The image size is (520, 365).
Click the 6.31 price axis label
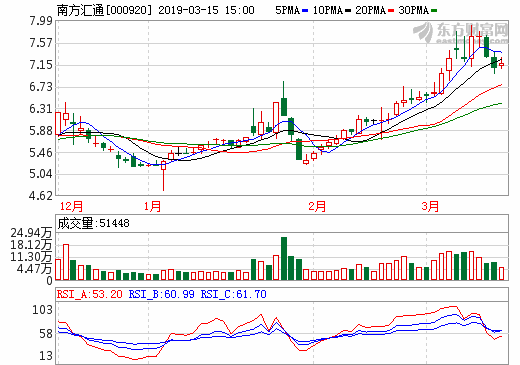[x=41, y=109]
